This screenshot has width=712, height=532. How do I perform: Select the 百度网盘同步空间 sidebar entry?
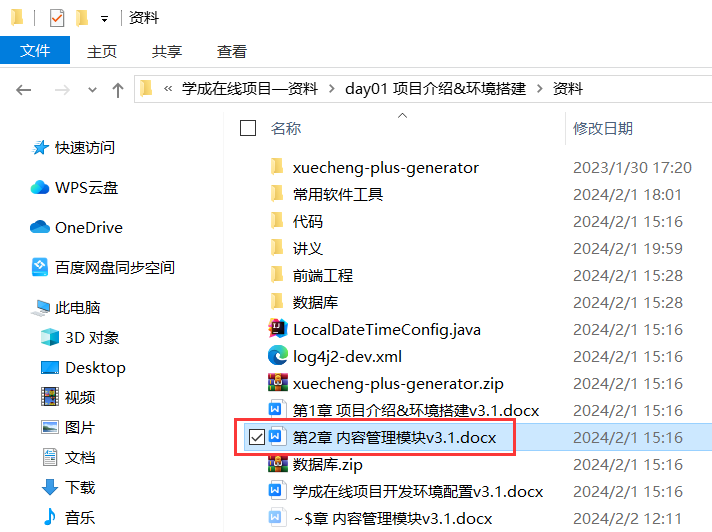click(103, 267)
